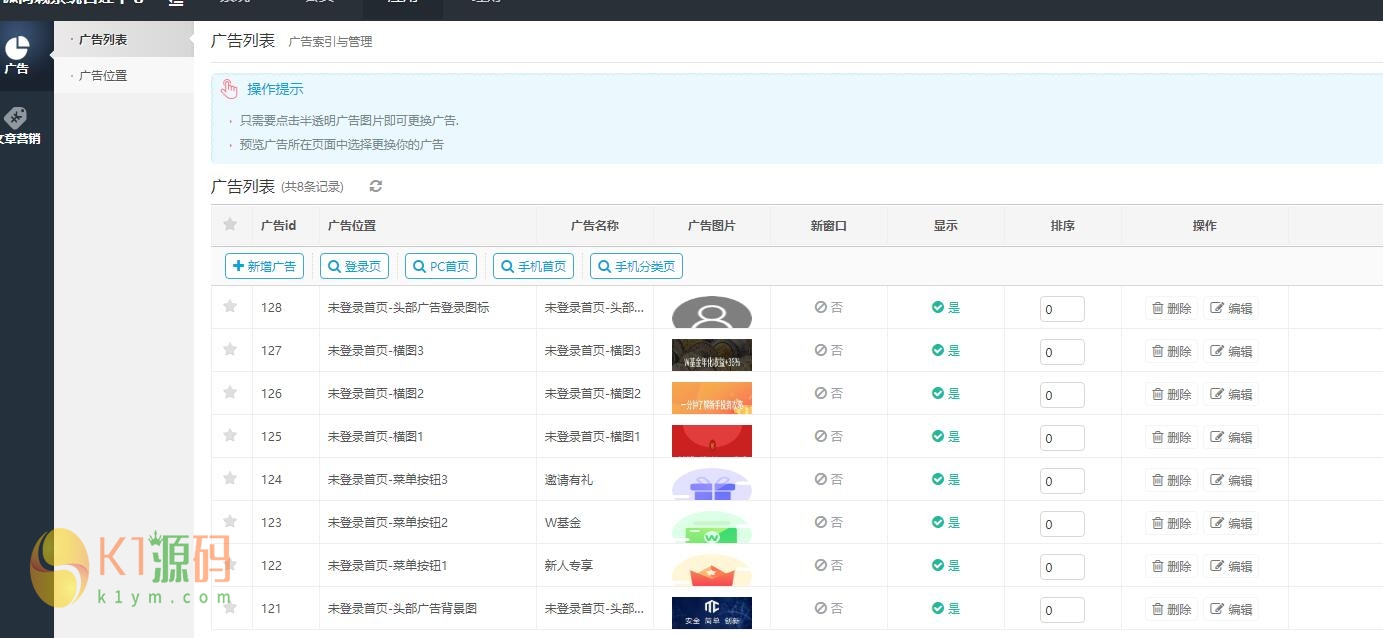Open the 广告 sidebar pie-chart icon
1383x638 pixels.
click(17, 49)
